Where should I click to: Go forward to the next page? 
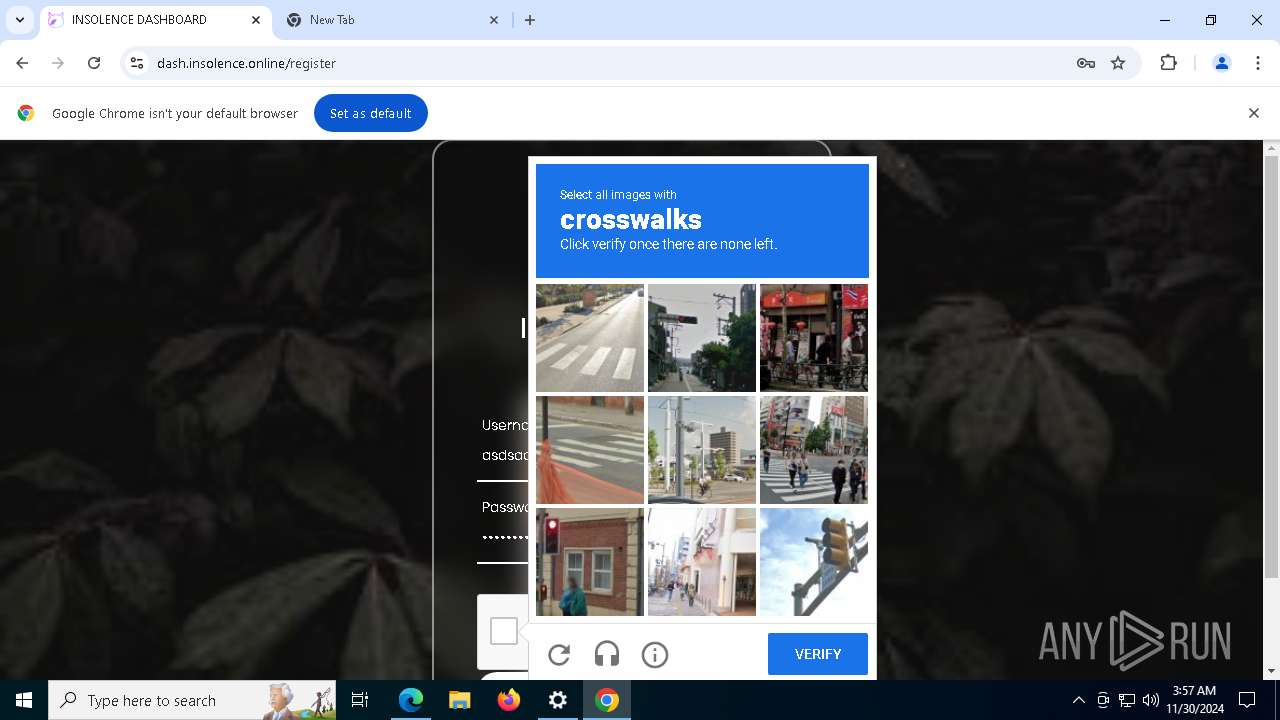[58, 63]
